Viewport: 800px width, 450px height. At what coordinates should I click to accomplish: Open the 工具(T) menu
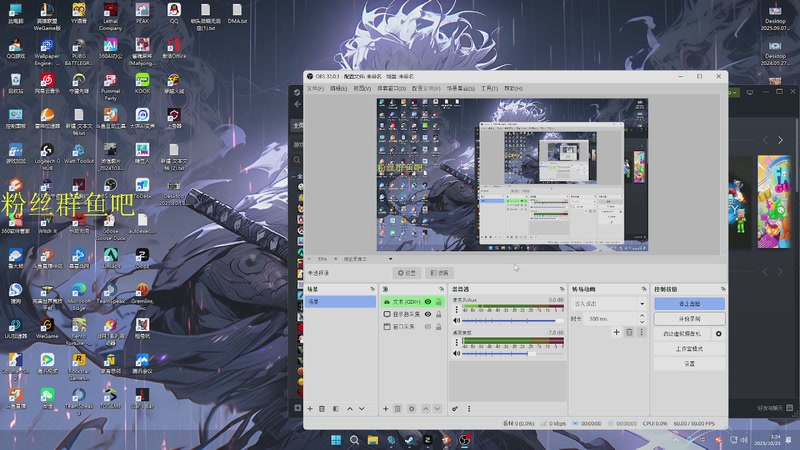click(x=489, y=88)
